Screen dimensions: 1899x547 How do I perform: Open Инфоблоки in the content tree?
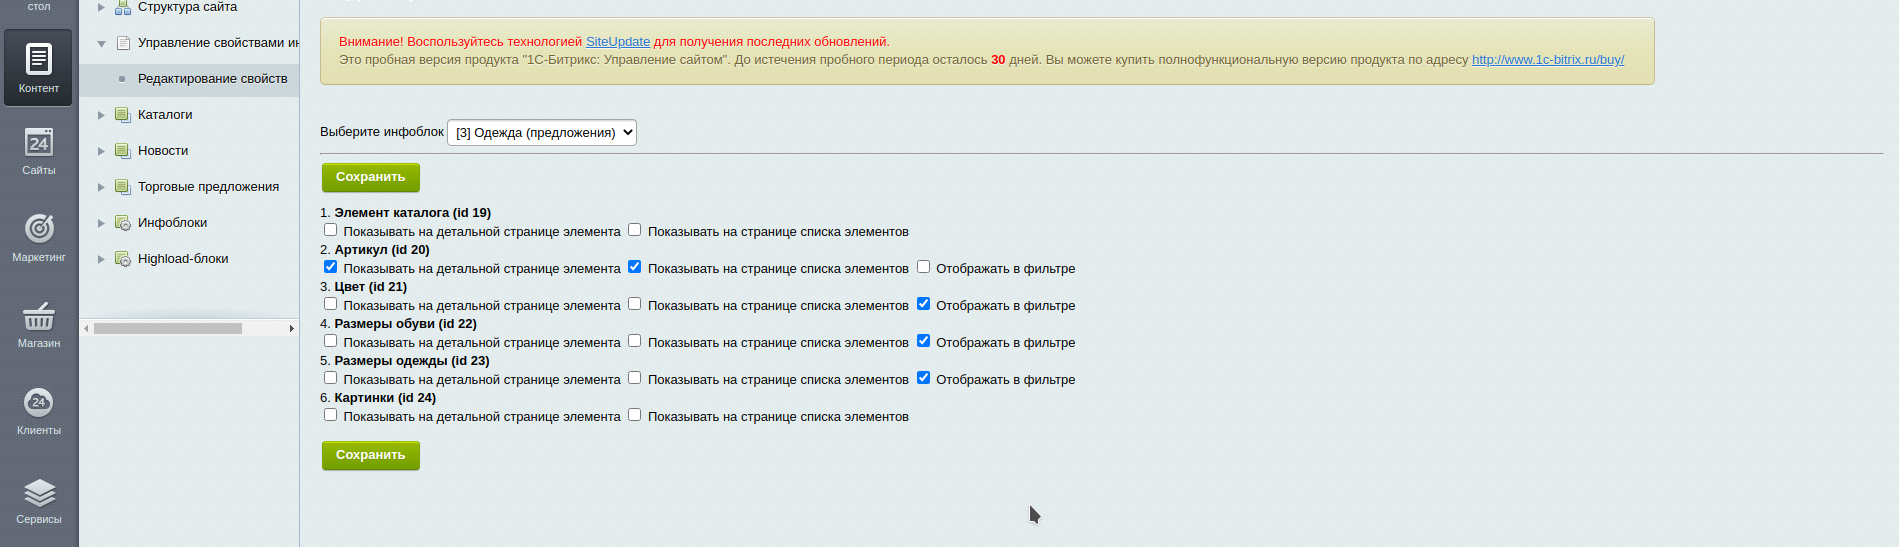click(172, 223)
